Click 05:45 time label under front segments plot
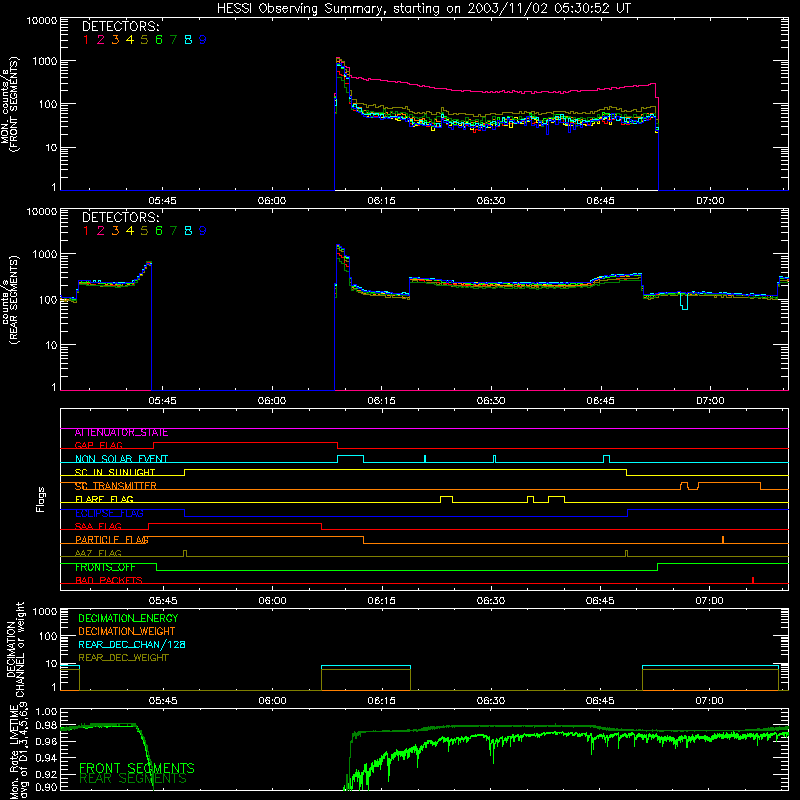The width and height of the screenshot is (800, 800). 163,201
